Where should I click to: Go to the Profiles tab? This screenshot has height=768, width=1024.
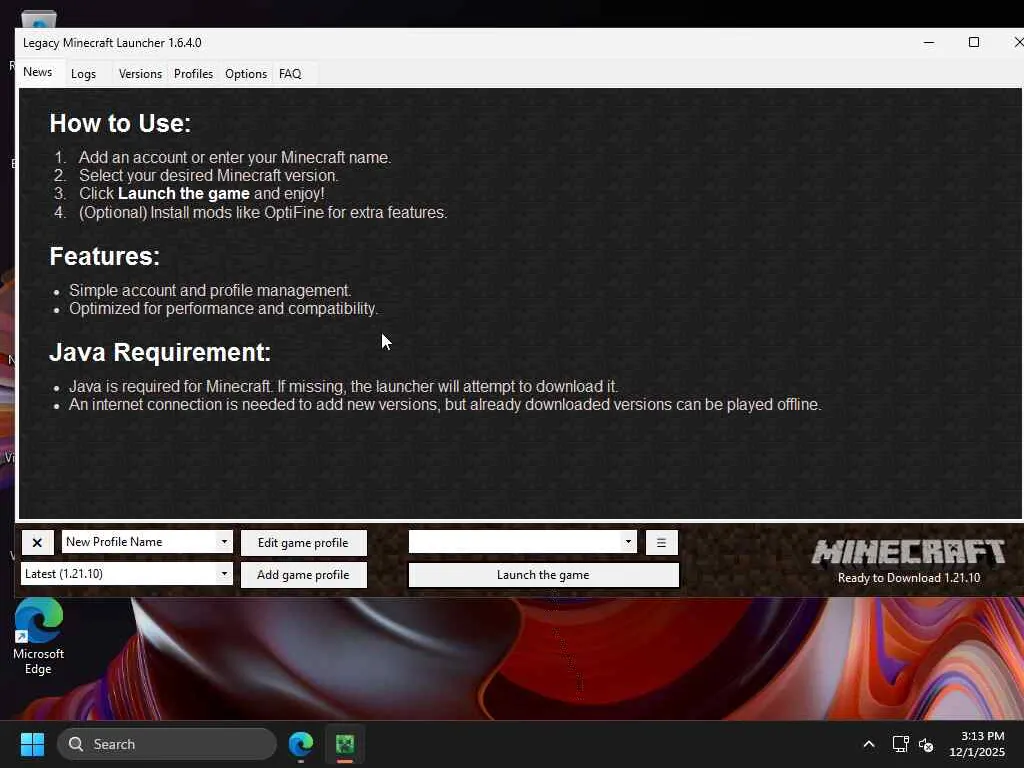193,74
